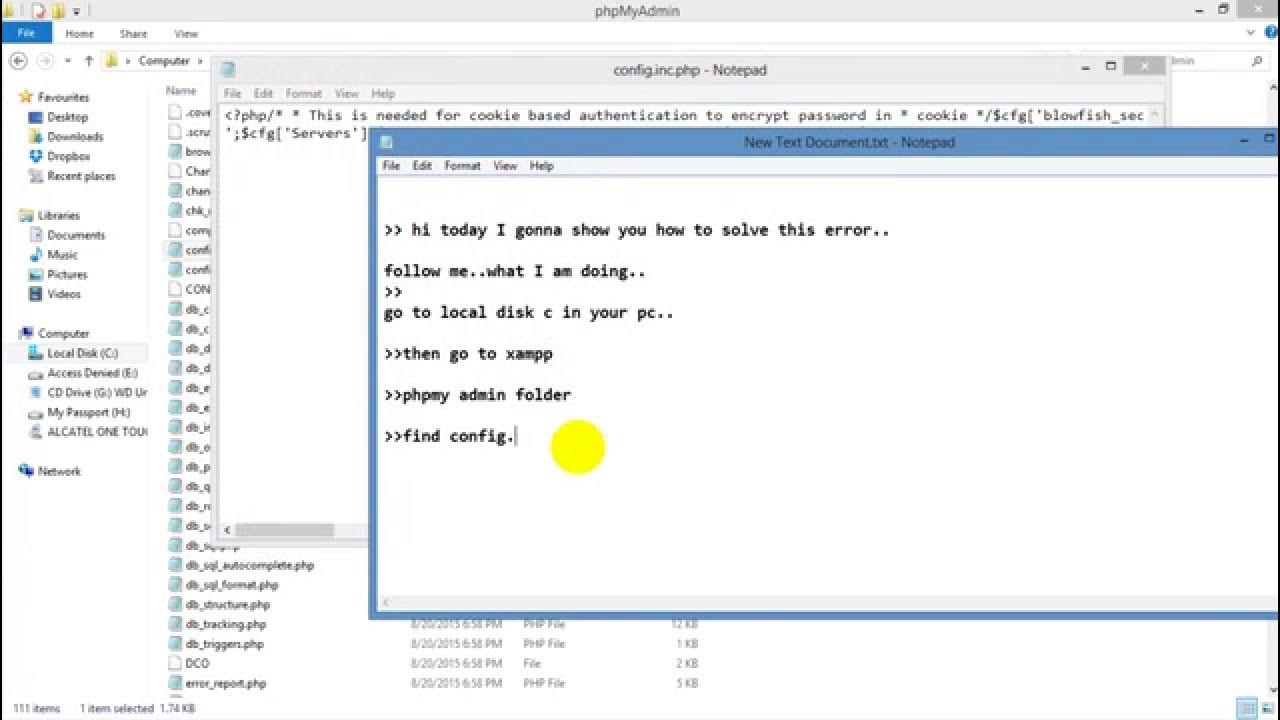Open Desktop in Favourites

point(67,117)
